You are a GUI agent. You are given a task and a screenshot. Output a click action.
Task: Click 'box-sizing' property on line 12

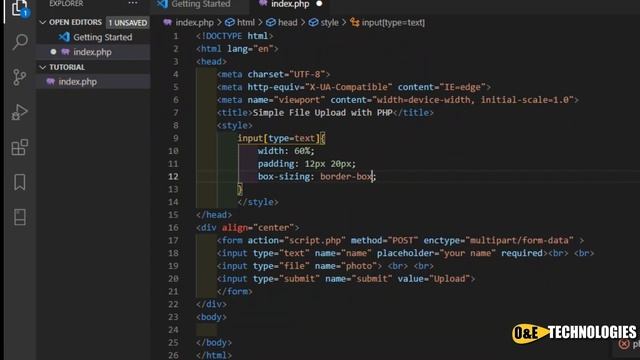click(x=284, y=176)
